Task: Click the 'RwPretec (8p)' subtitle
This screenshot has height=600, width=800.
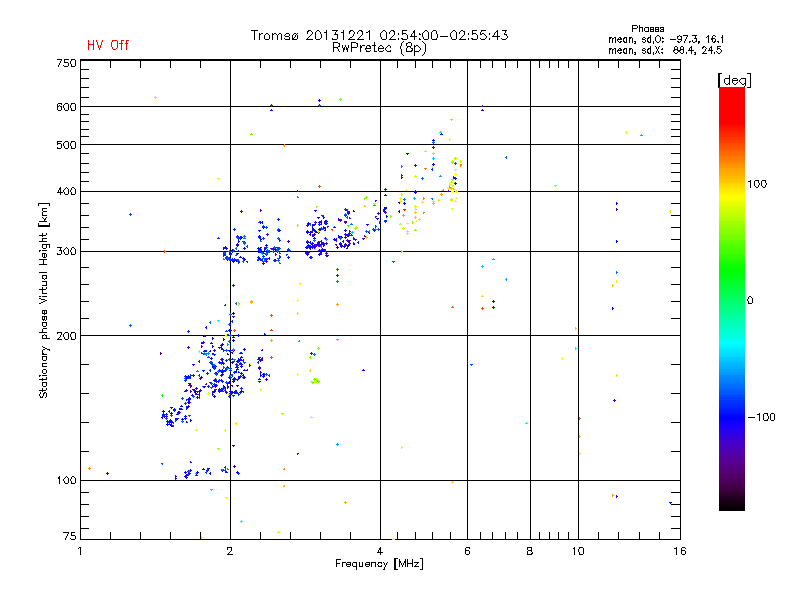Action: [379, 48]
